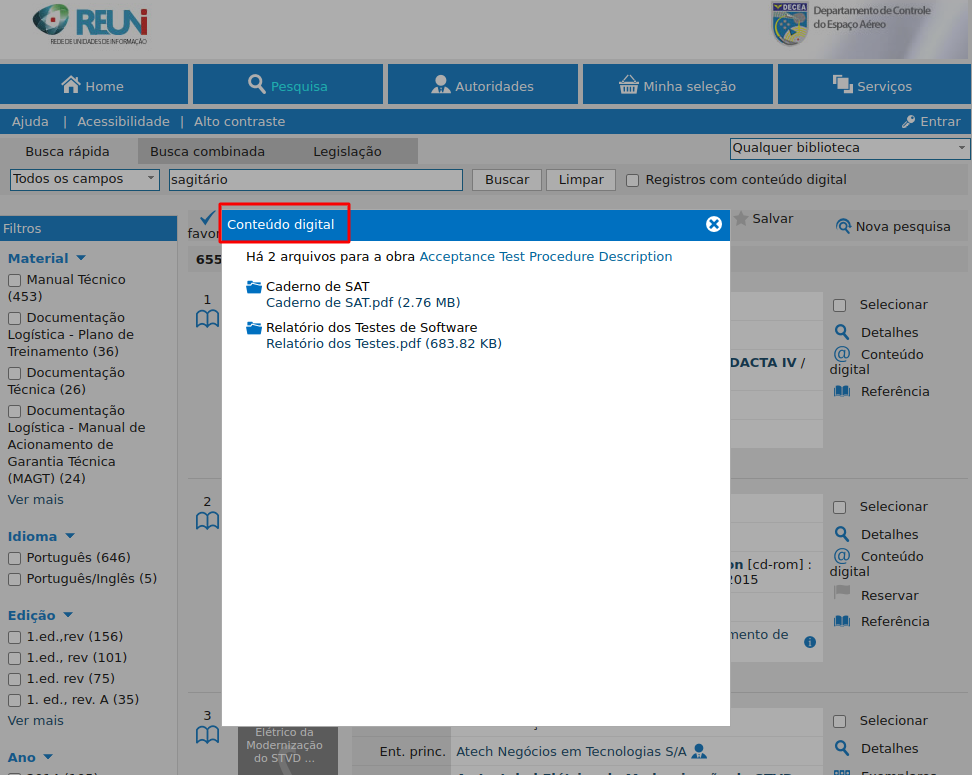
Task: Click the Referência icon for result 1
Action: coord(842,391)
